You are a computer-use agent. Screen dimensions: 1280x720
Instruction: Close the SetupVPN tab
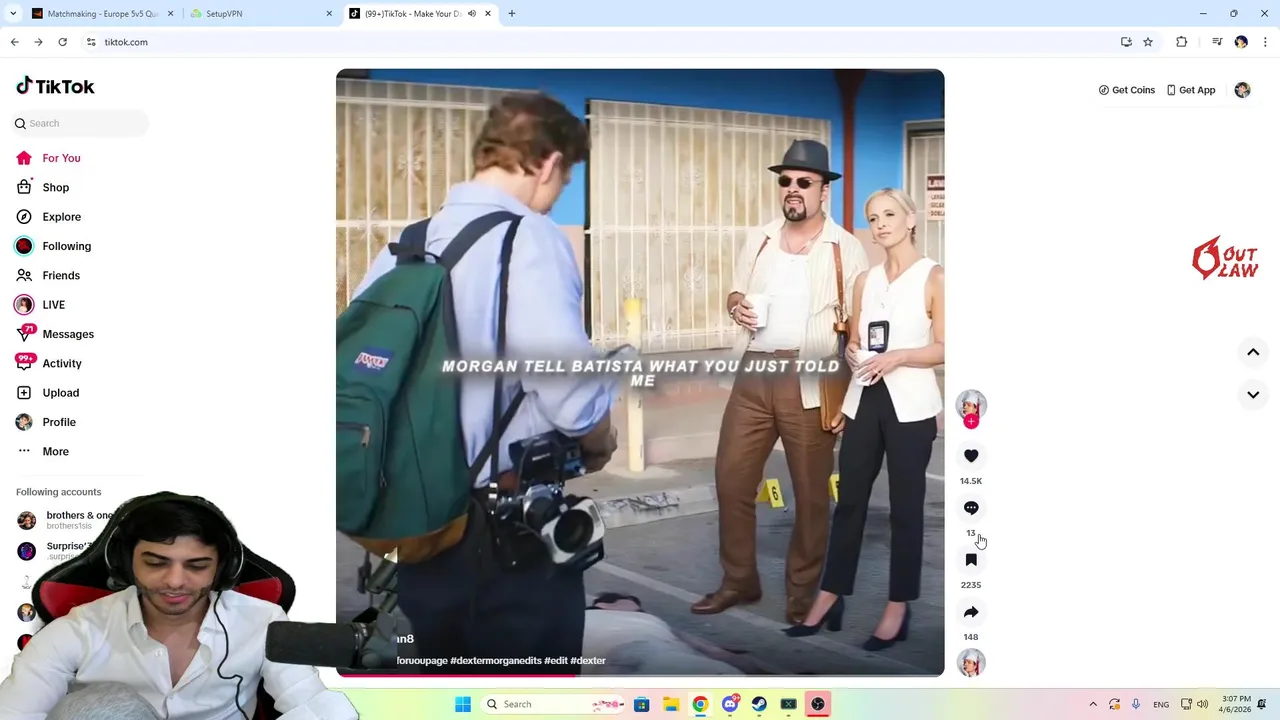(x=329, y=14)
